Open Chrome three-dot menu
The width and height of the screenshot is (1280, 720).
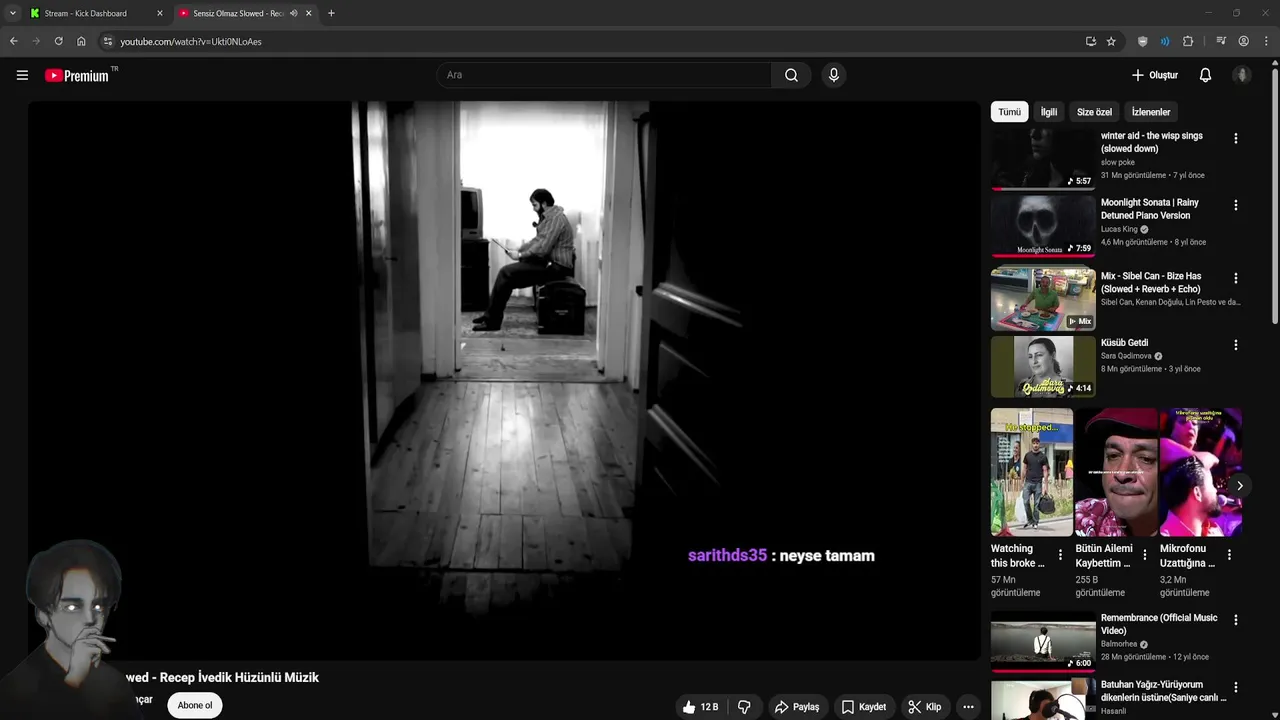click(x=1266, y=41)
